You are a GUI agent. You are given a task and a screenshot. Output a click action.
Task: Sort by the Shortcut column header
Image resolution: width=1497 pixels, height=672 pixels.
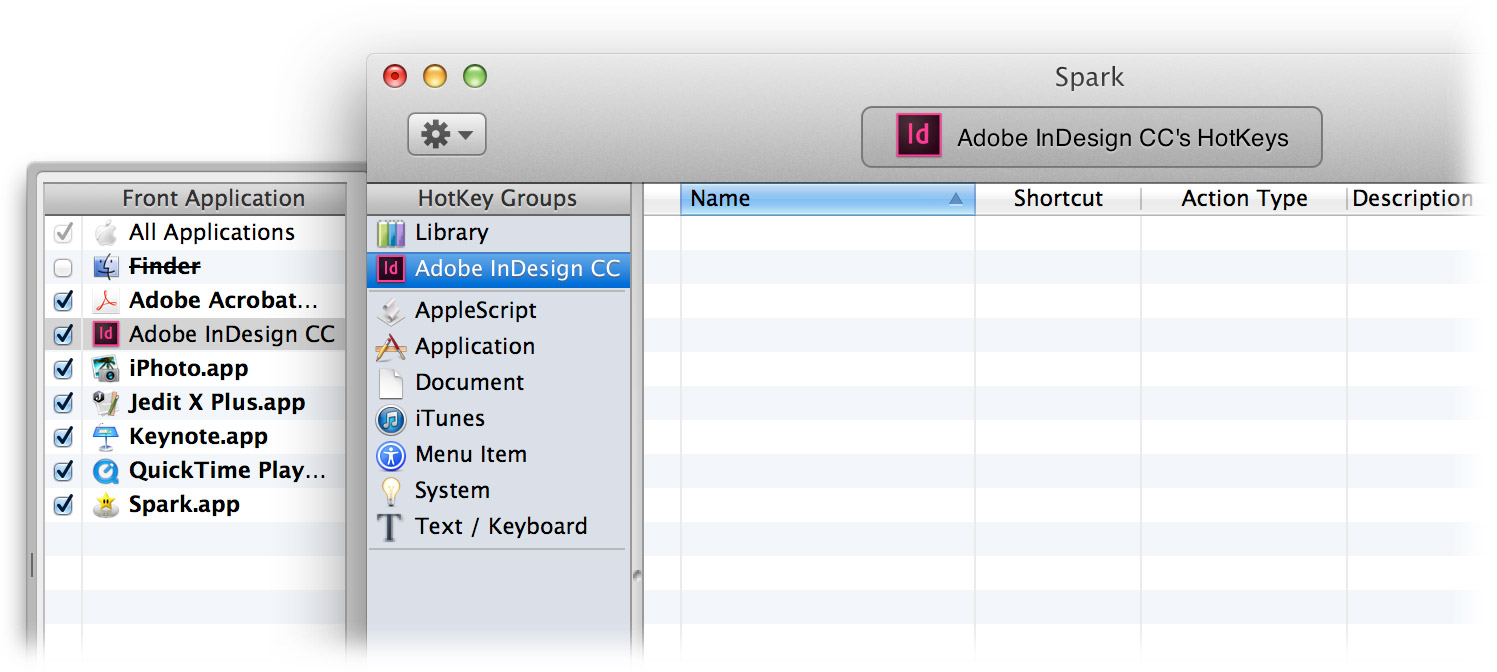(1058, 199)
